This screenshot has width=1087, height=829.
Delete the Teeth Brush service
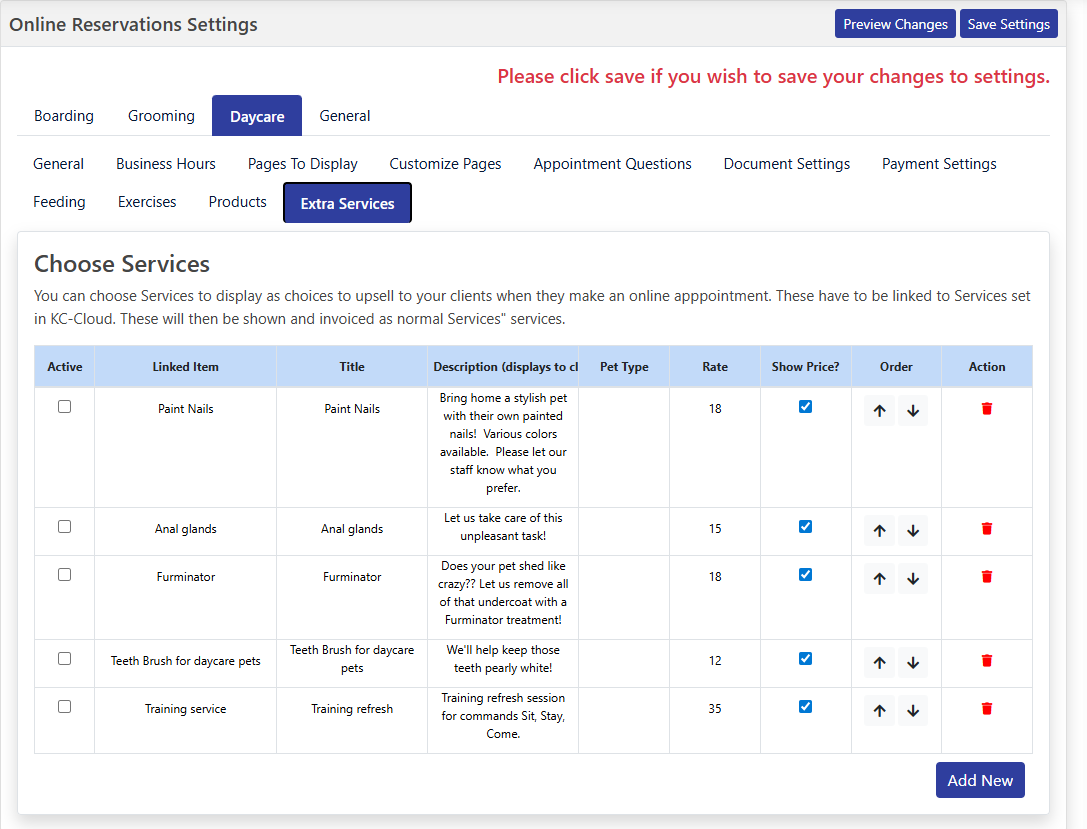click(986, 661)
